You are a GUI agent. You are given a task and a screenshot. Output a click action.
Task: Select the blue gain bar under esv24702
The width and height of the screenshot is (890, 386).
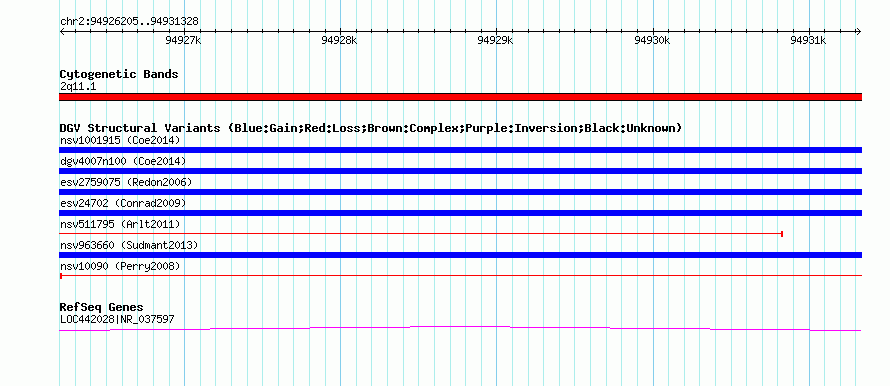(x=460, y=213)
